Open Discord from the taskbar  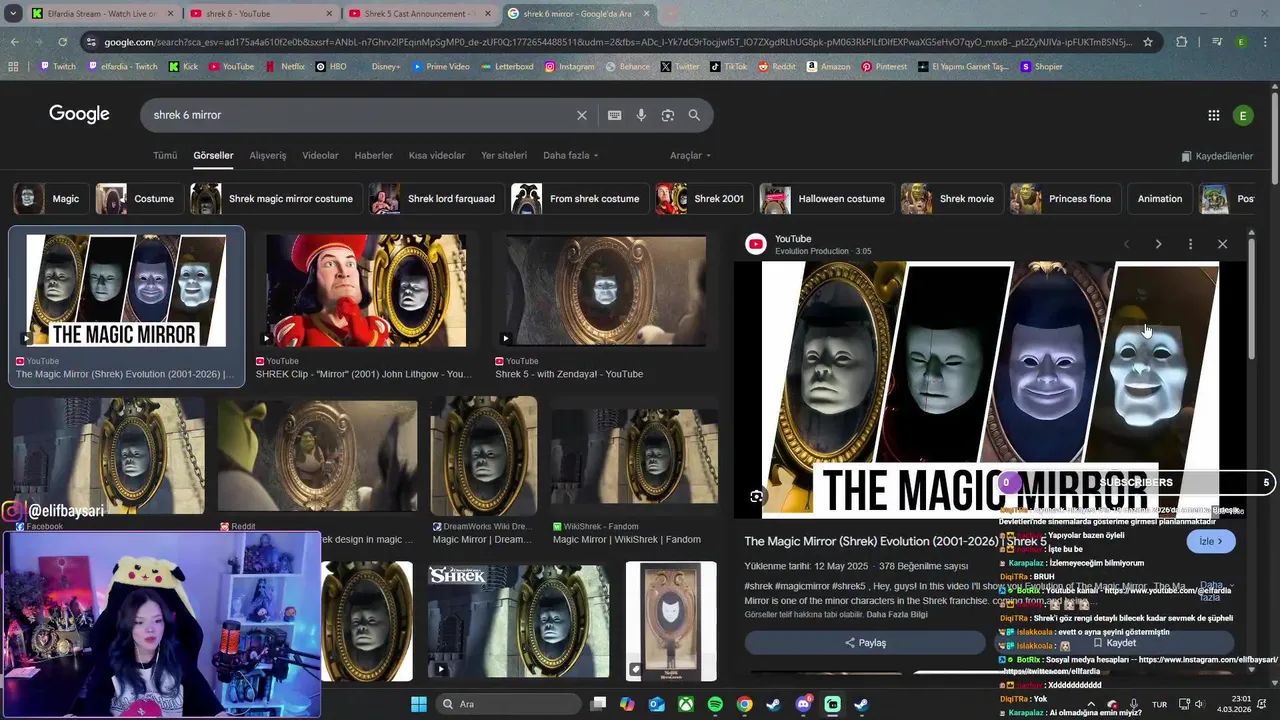[803, 704]
